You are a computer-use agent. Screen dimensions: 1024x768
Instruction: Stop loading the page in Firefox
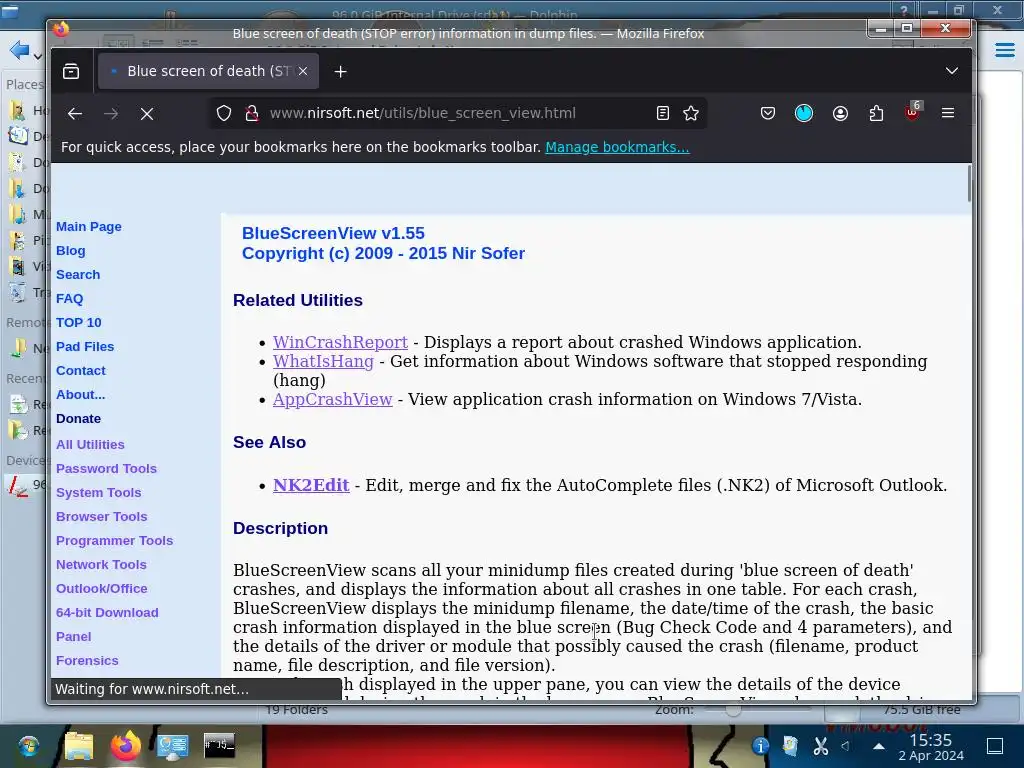pyautogui.click(x=147, y=114)
